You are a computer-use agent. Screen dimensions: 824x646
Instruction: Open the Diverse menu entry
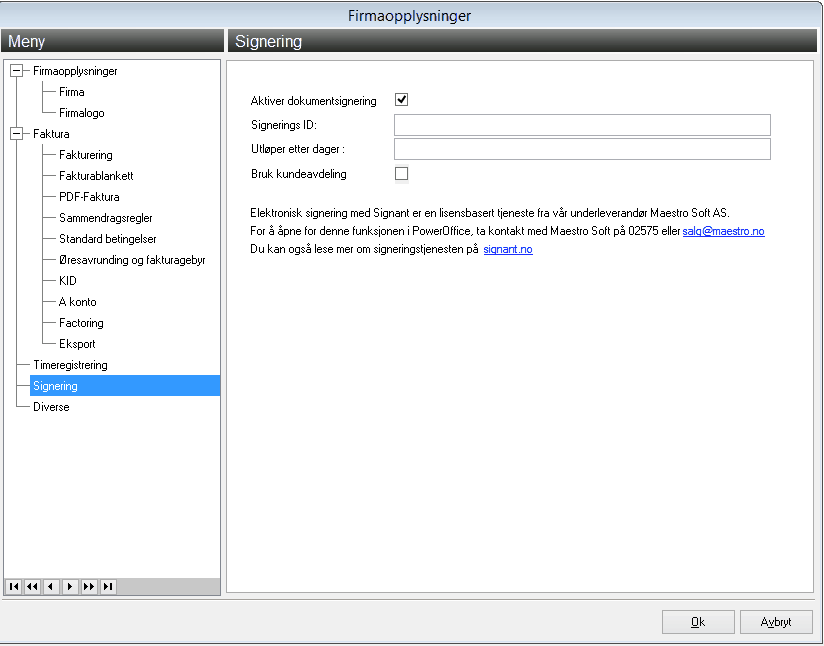[x=51, y=407]
